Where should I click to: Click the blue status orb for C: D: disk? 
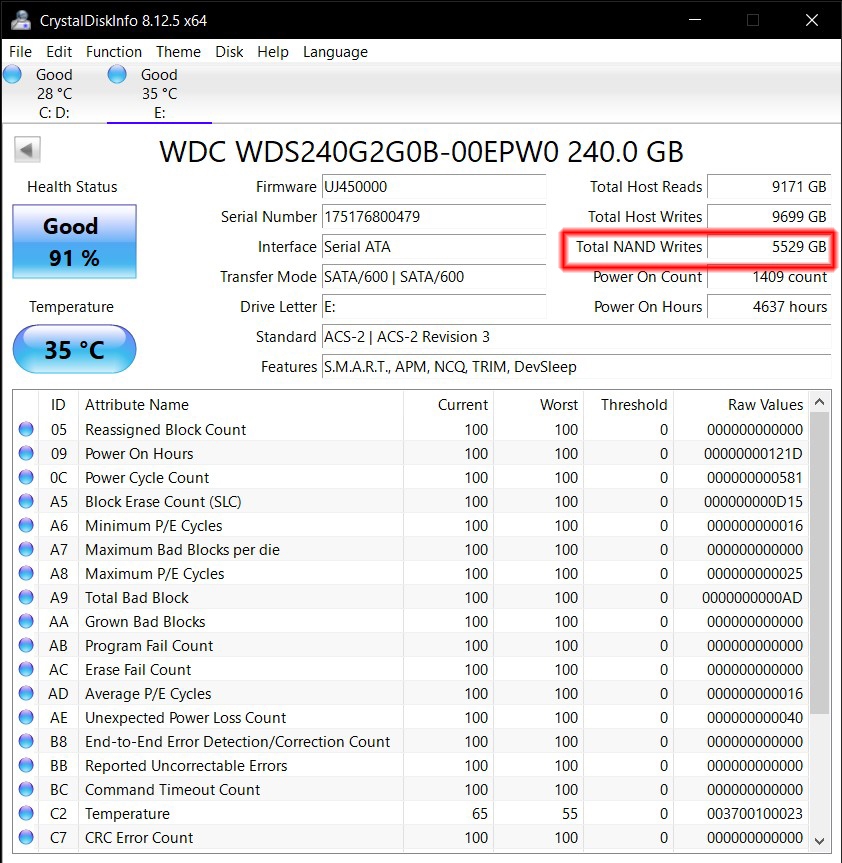[x=12, y=74]
